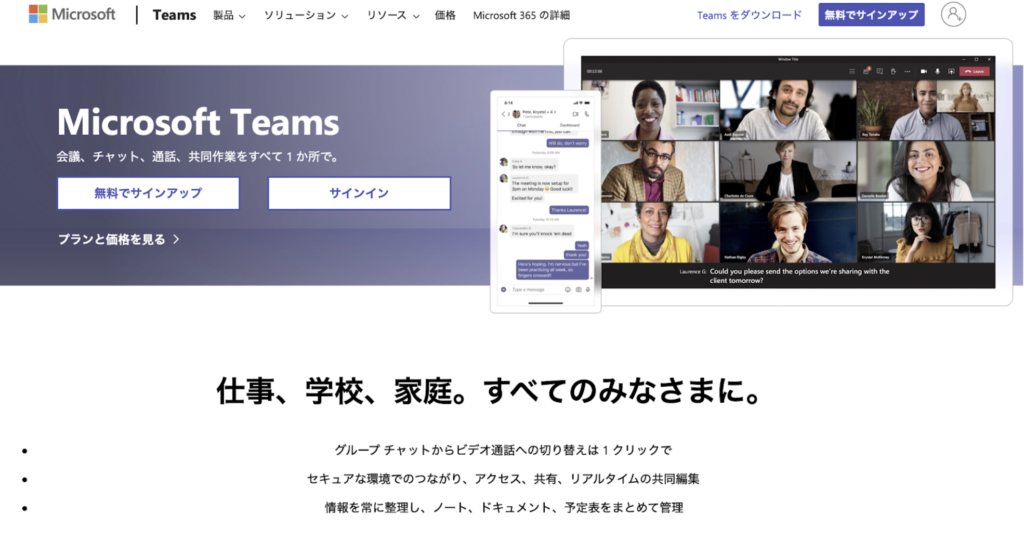1024x554 pixels.
Task: Click bullet text セキュアな環境でのつながり
Action: click(503, 479)
